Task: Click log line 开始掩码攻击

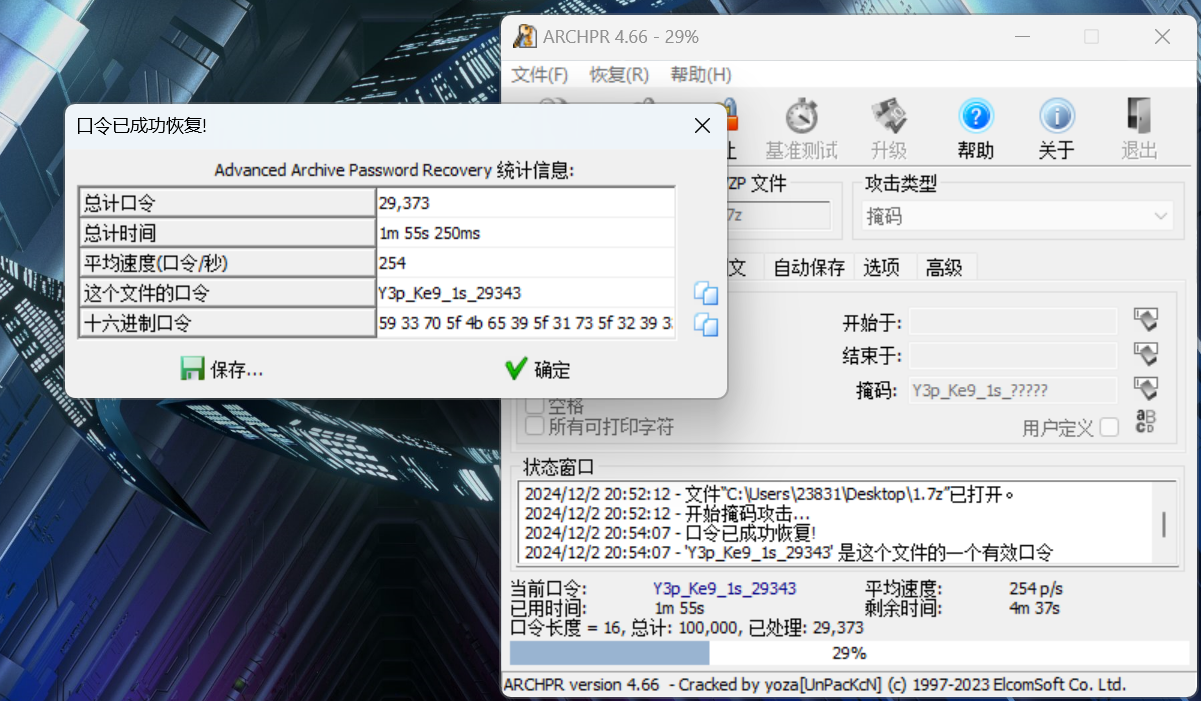Action: 668,514
